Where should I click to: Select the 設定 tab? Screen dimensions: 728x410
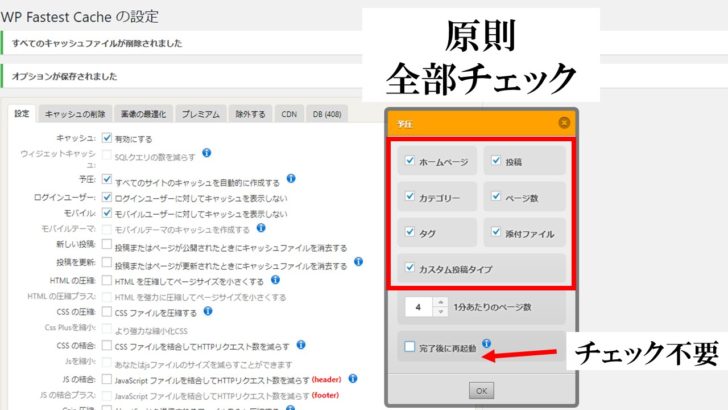coord(22,114)
